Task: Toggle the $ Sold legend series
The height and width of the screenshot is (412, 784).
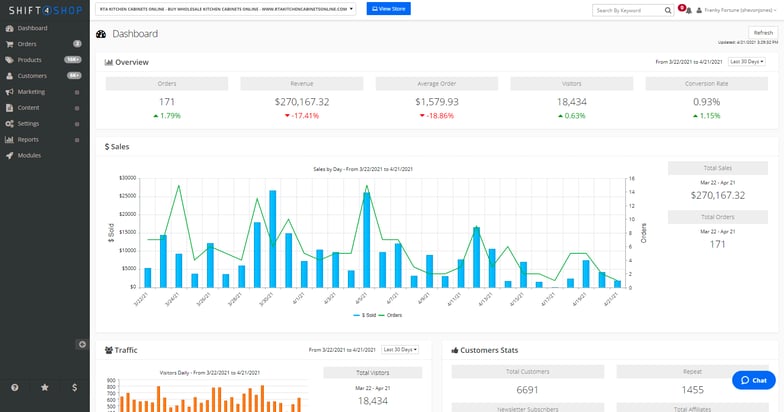Action: coord(364,316)
